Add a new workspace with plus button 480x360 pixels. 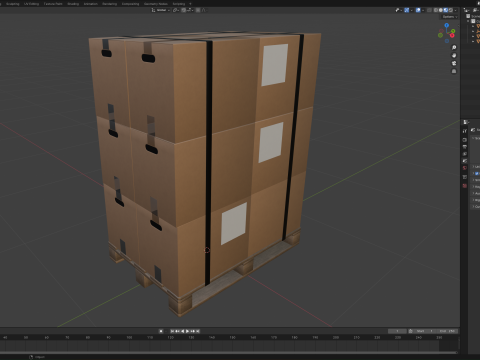[x=190, y=4]
